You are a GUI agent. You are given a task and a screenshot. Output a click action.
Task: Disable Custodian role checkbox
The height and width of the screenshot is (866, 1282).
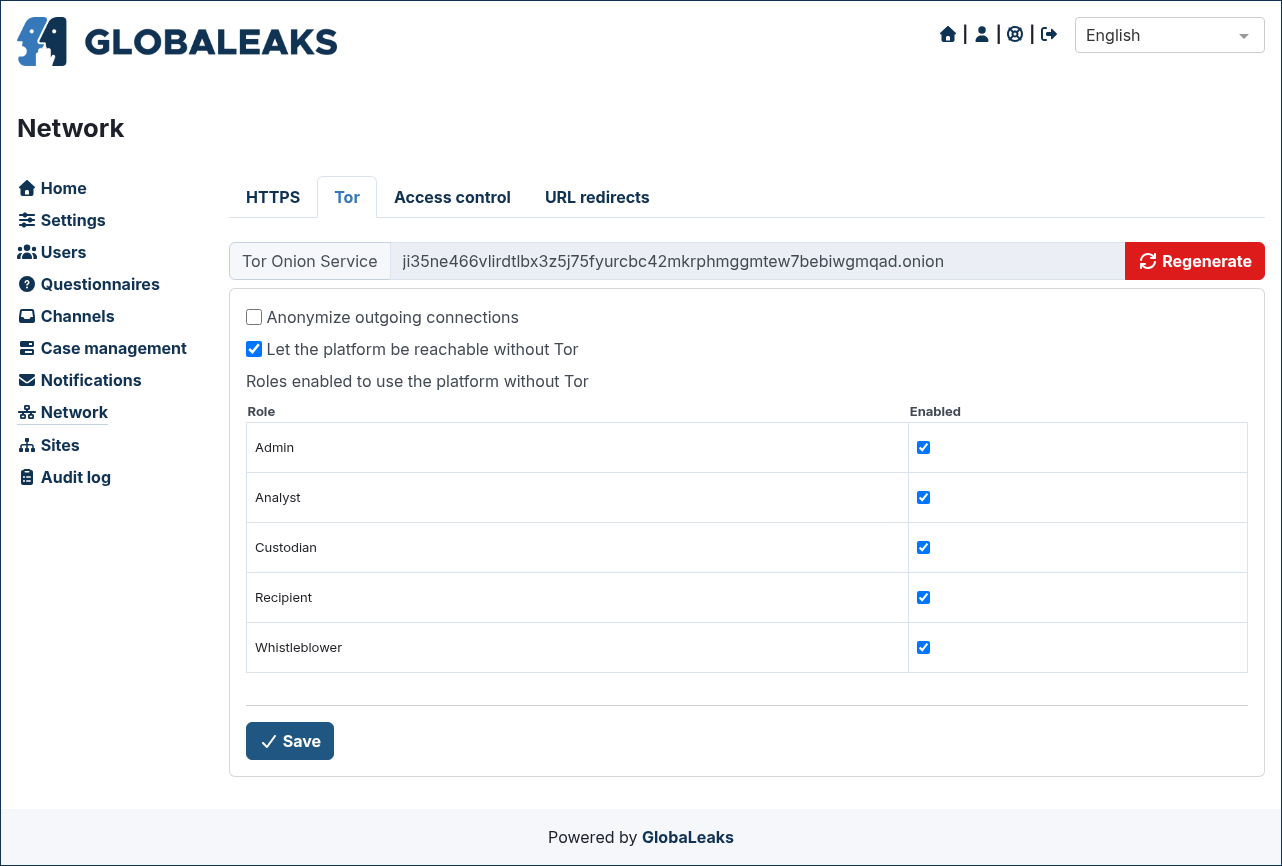pyautogui.click(x=923, y=547)
